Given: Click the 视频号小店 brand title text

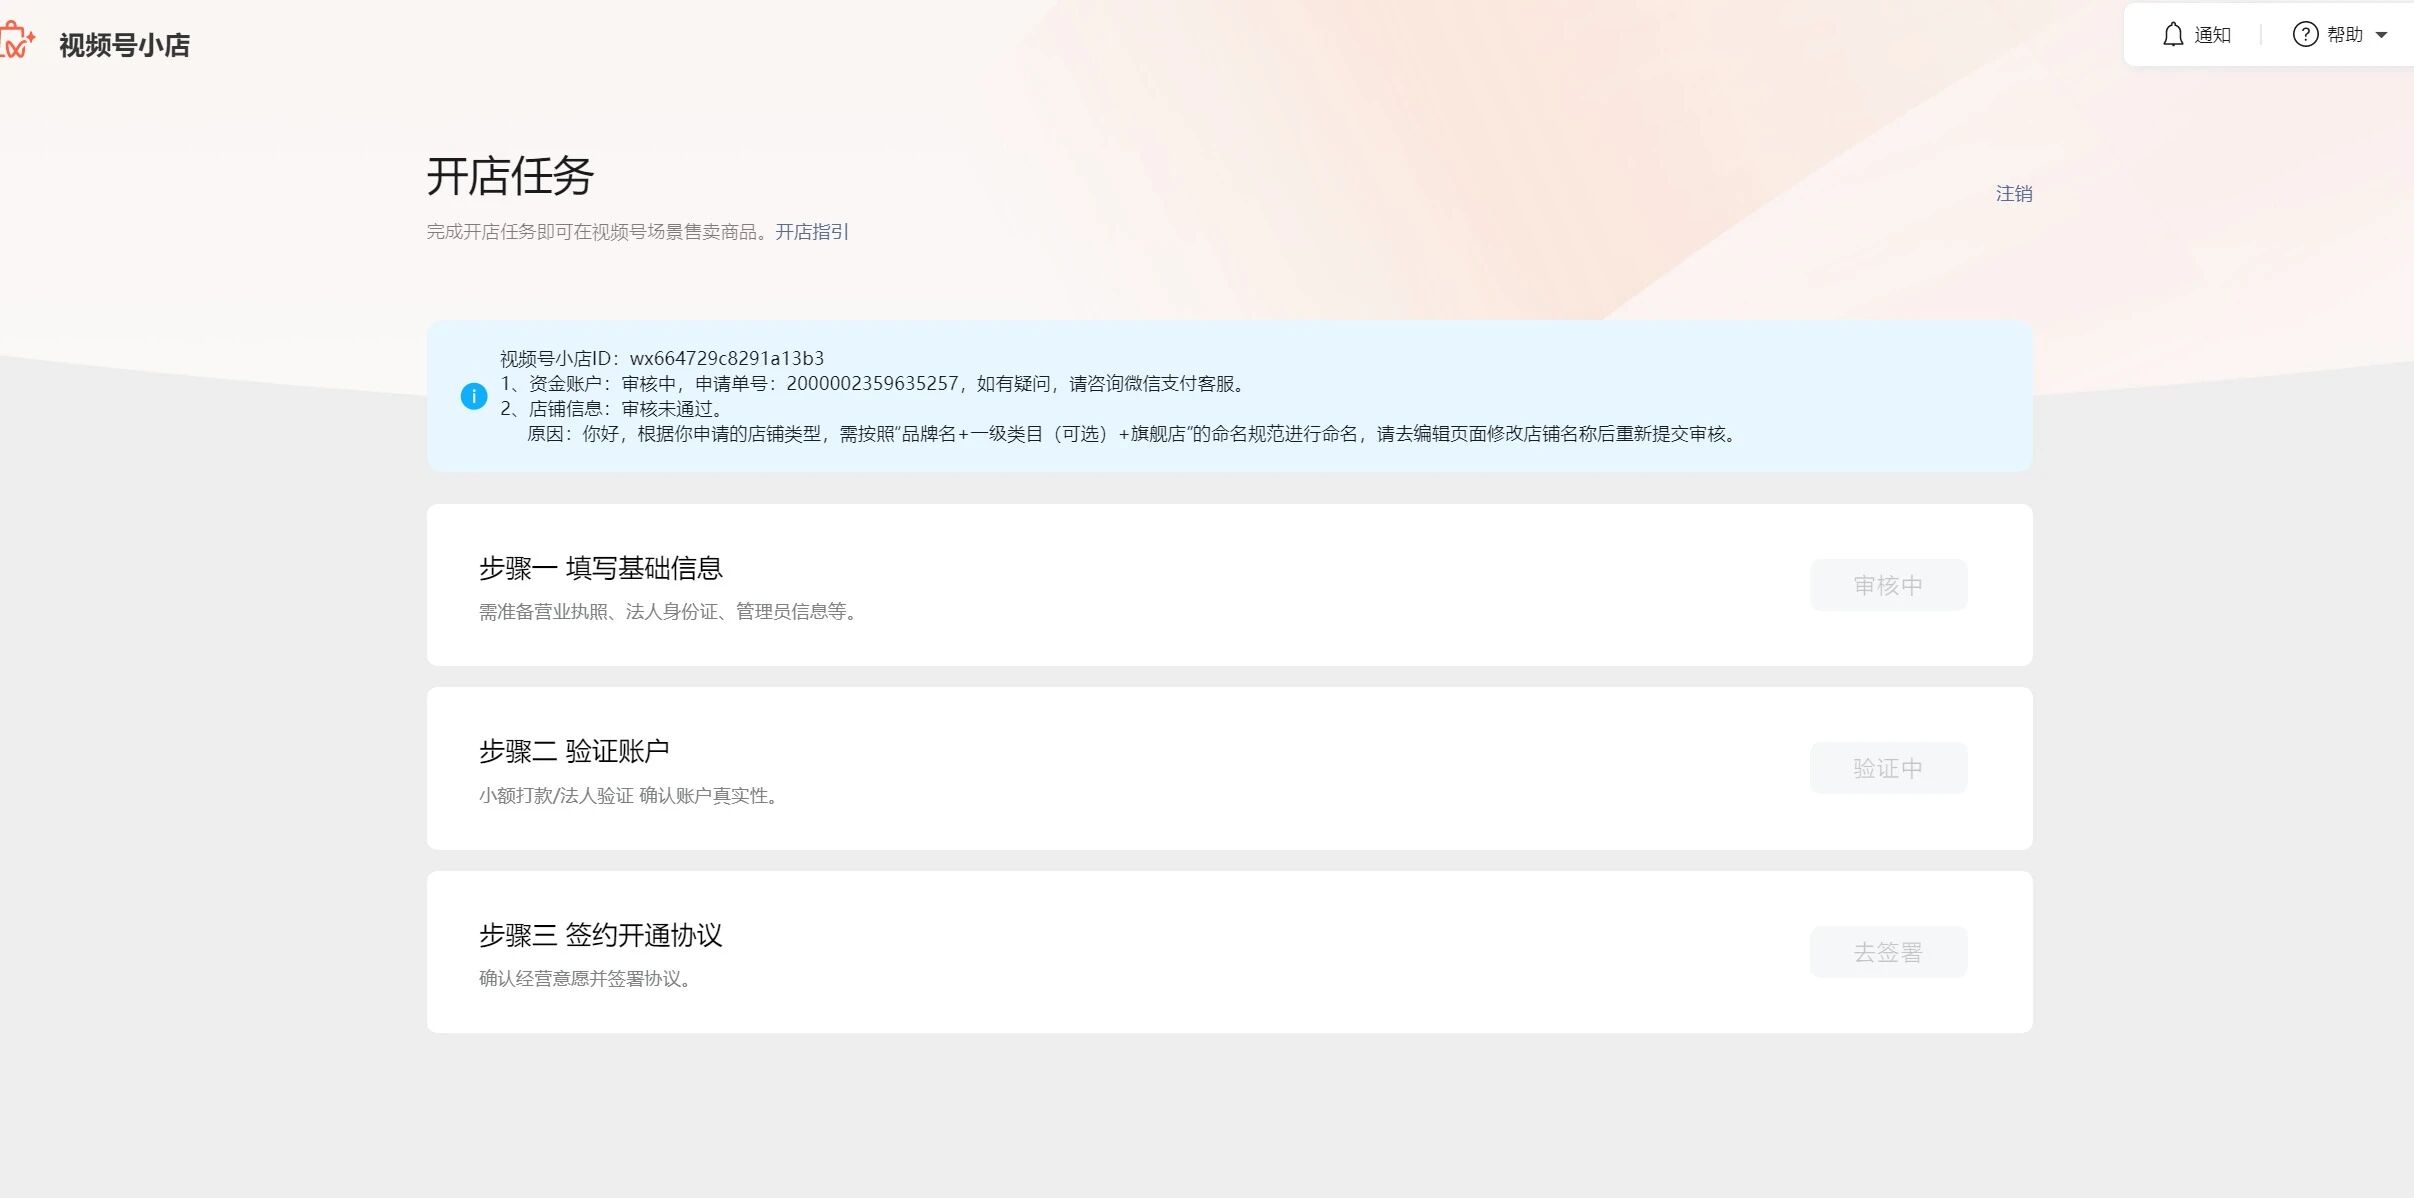Looking at the screenshot, I should (x=124, y=45).
